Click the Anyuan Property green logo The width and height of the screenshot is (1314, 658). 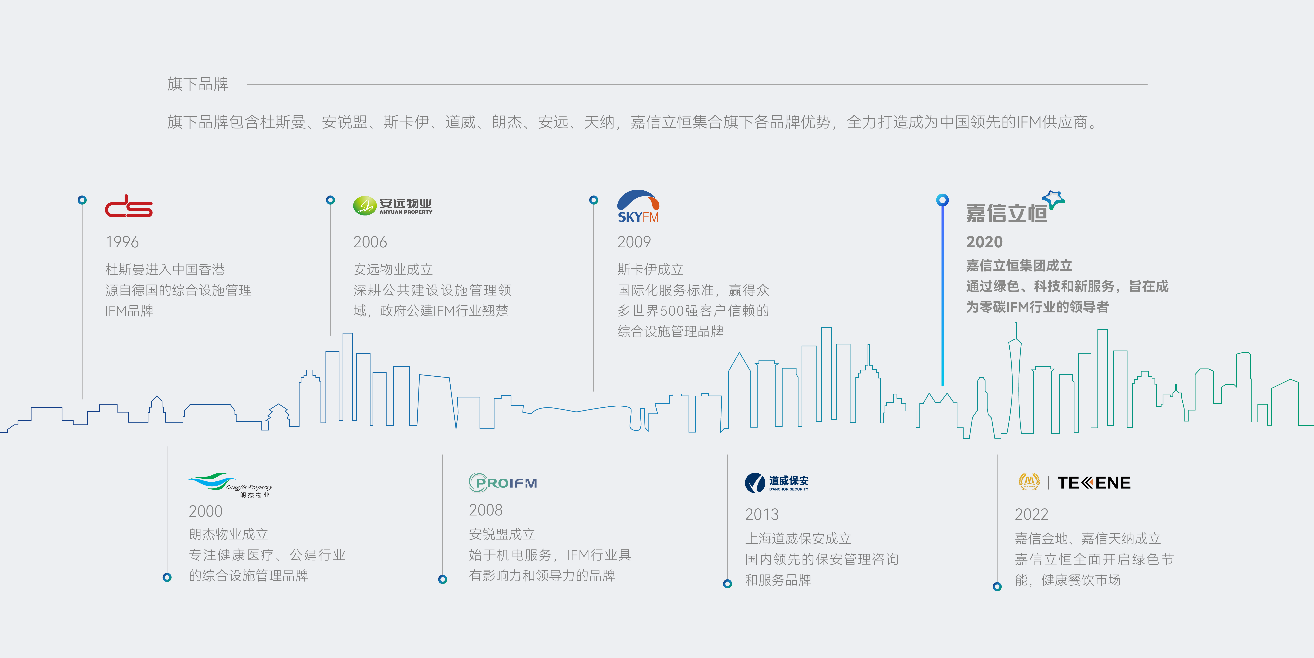(393, 206)
